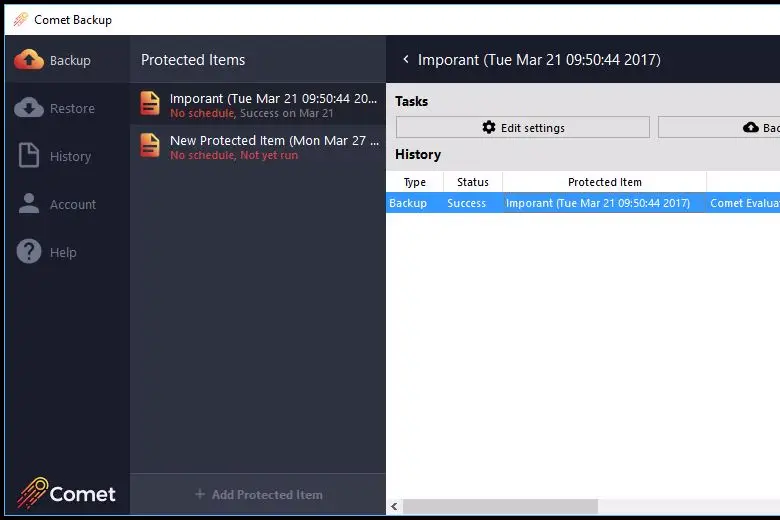Screen dimensions: 780x520
Task: Open the Account section
Action: pos(67,204)
